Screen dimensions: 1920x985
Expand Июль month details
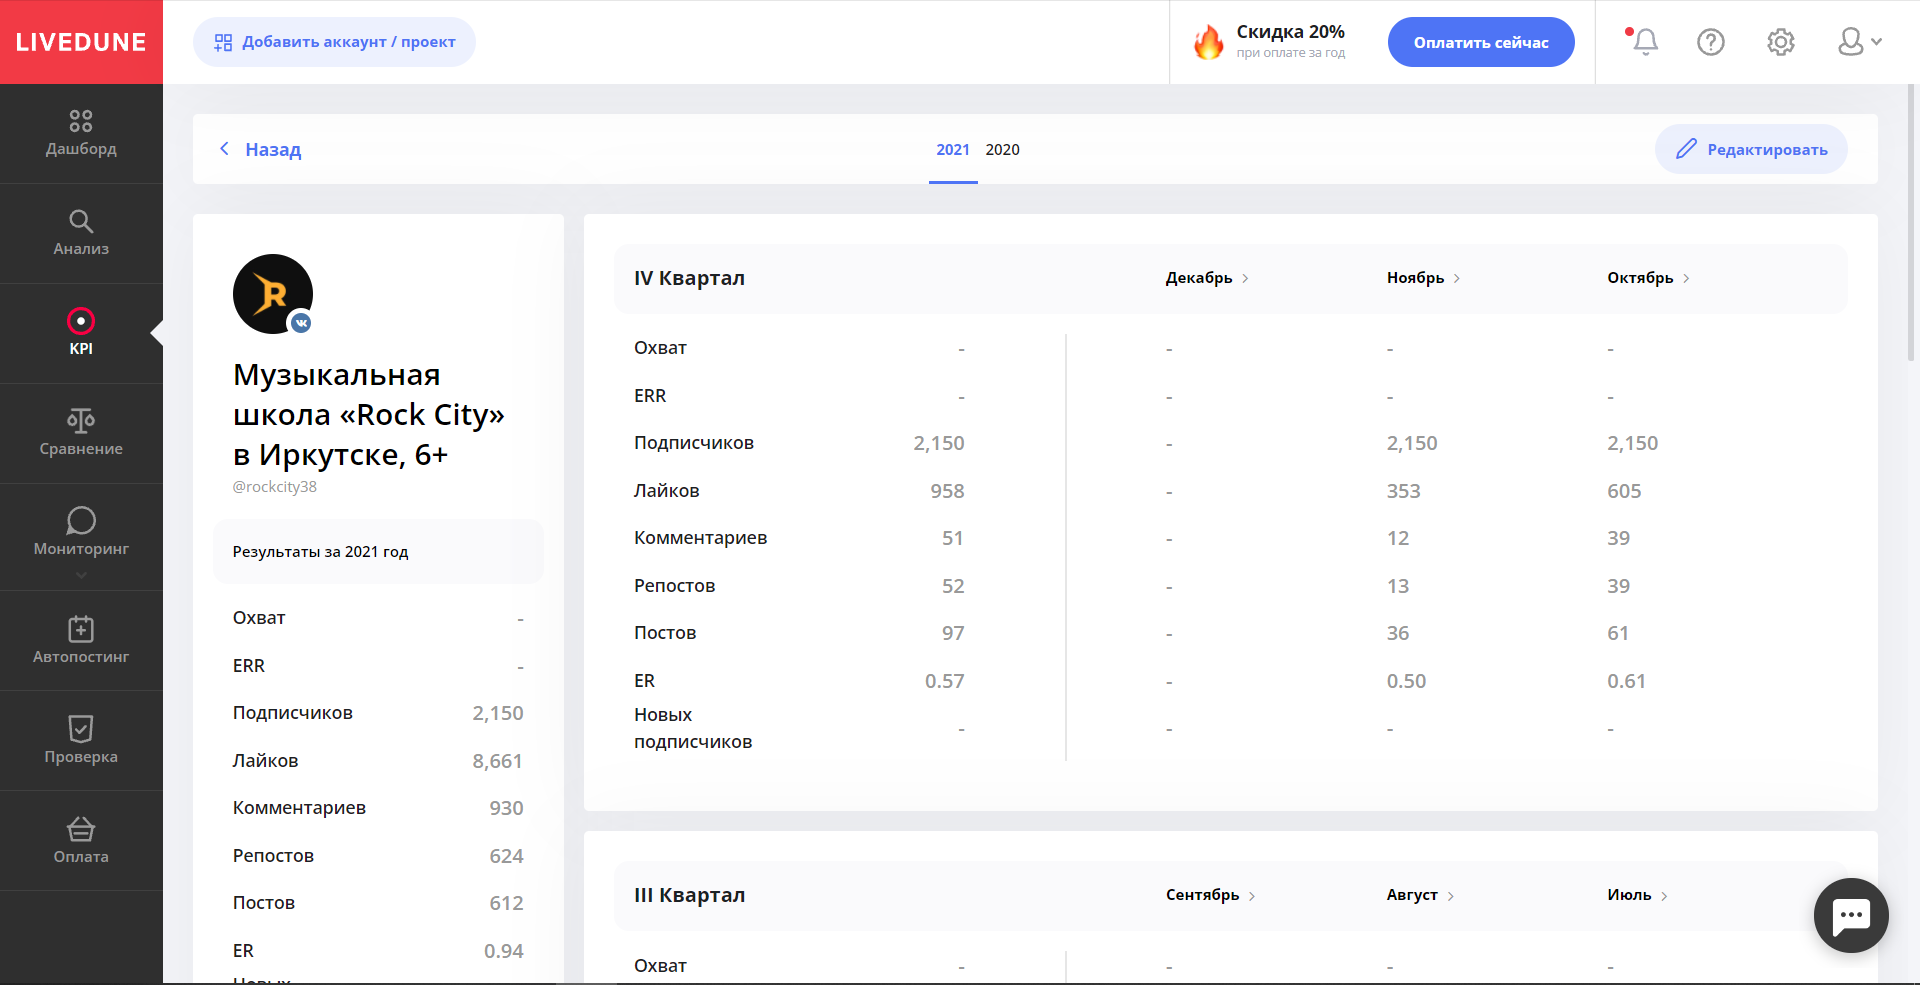pos(1638,895)
